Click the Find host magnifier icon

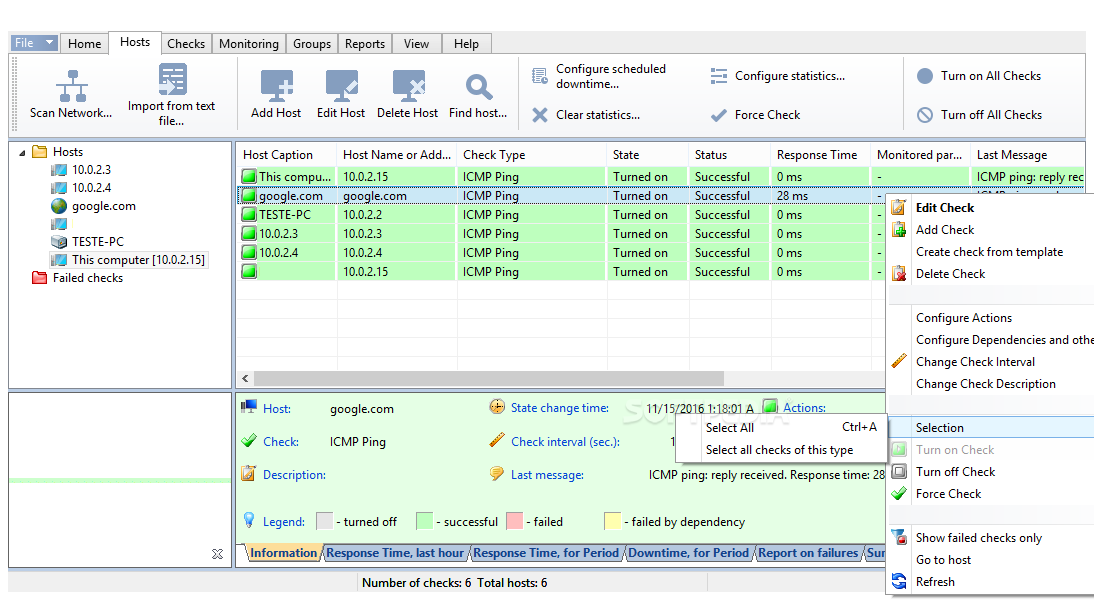click(x=479, y=87)
